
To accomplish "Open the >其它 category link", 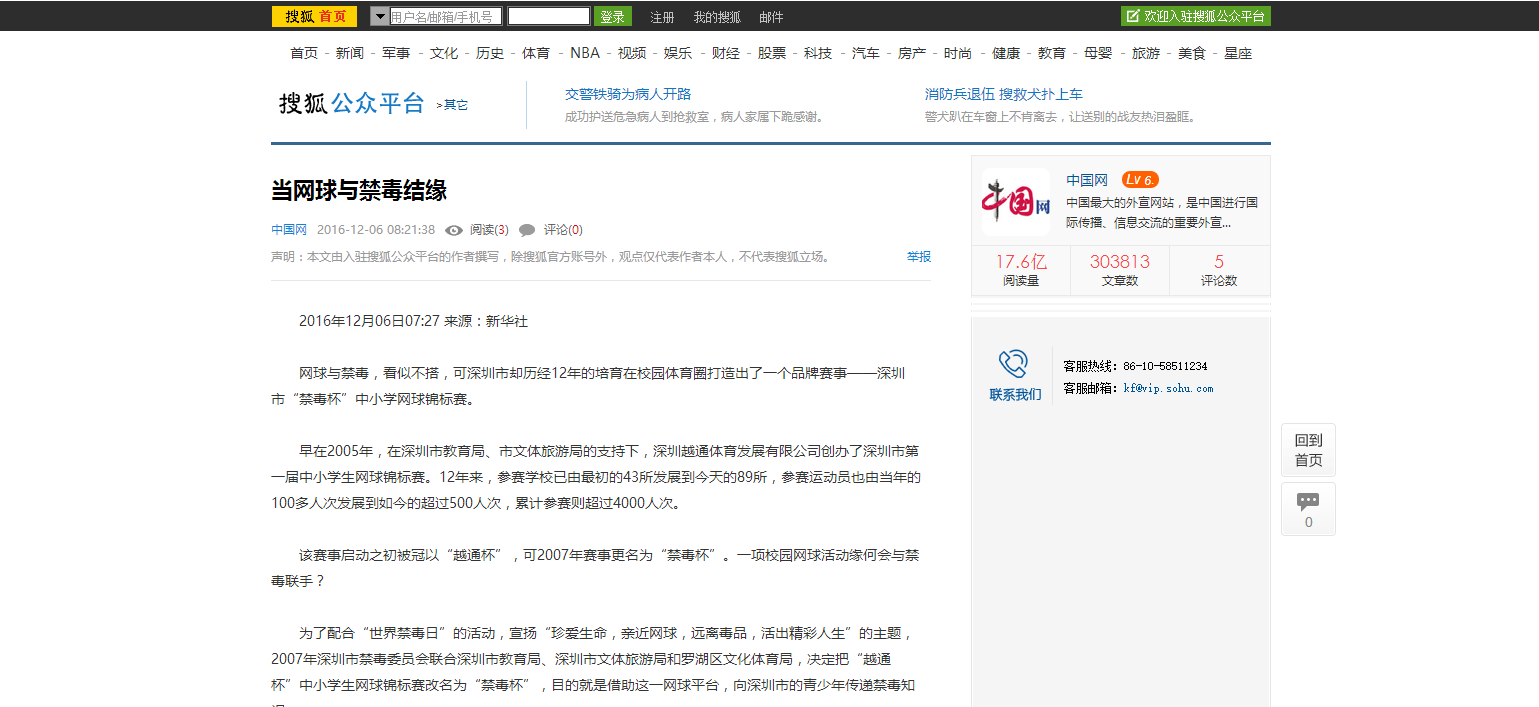I will [452, 105].
